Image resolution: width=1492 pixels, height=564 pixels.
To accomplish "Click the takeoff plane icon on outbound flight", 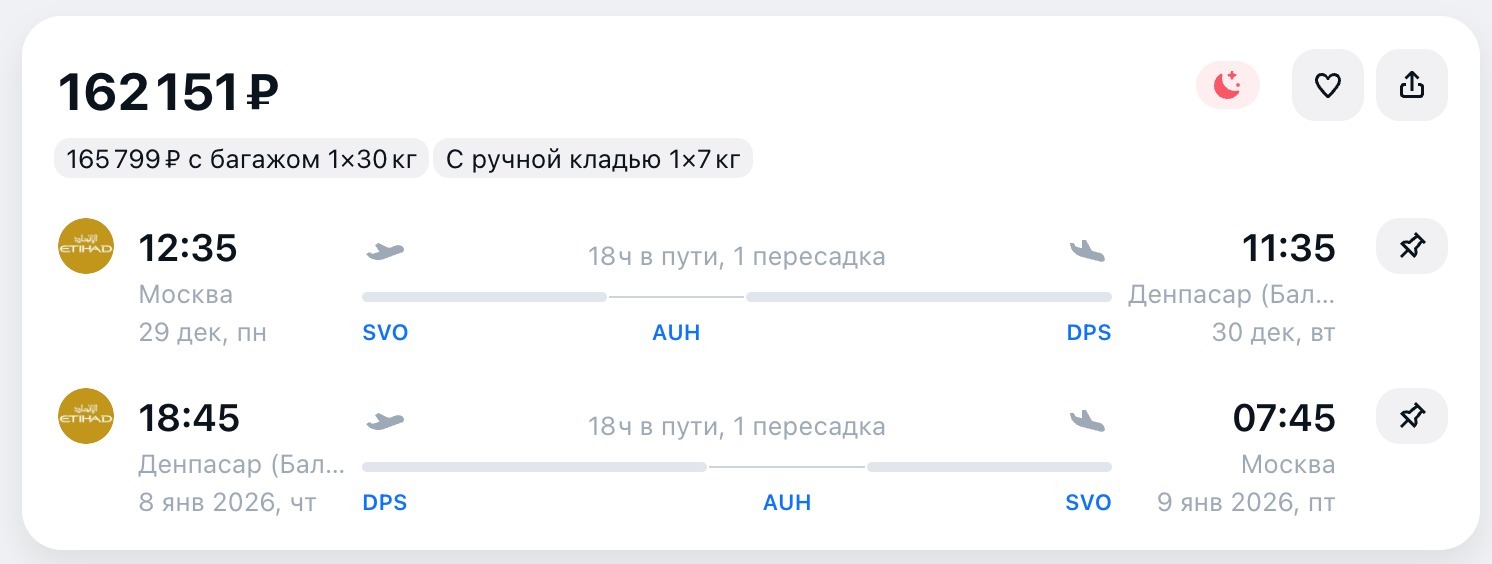I will pyautogui.click(x=385, y=250).
